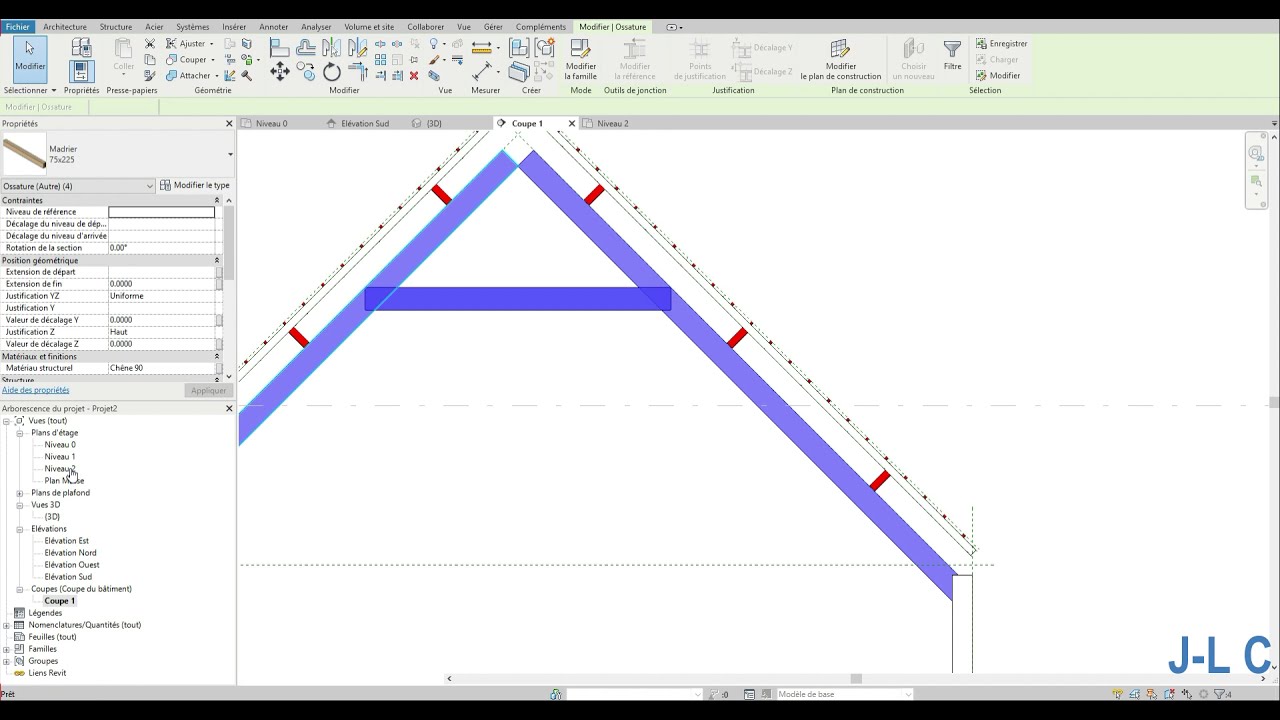
Task: Select Elévation Nord in project browser
Action: tap(70, 553)
